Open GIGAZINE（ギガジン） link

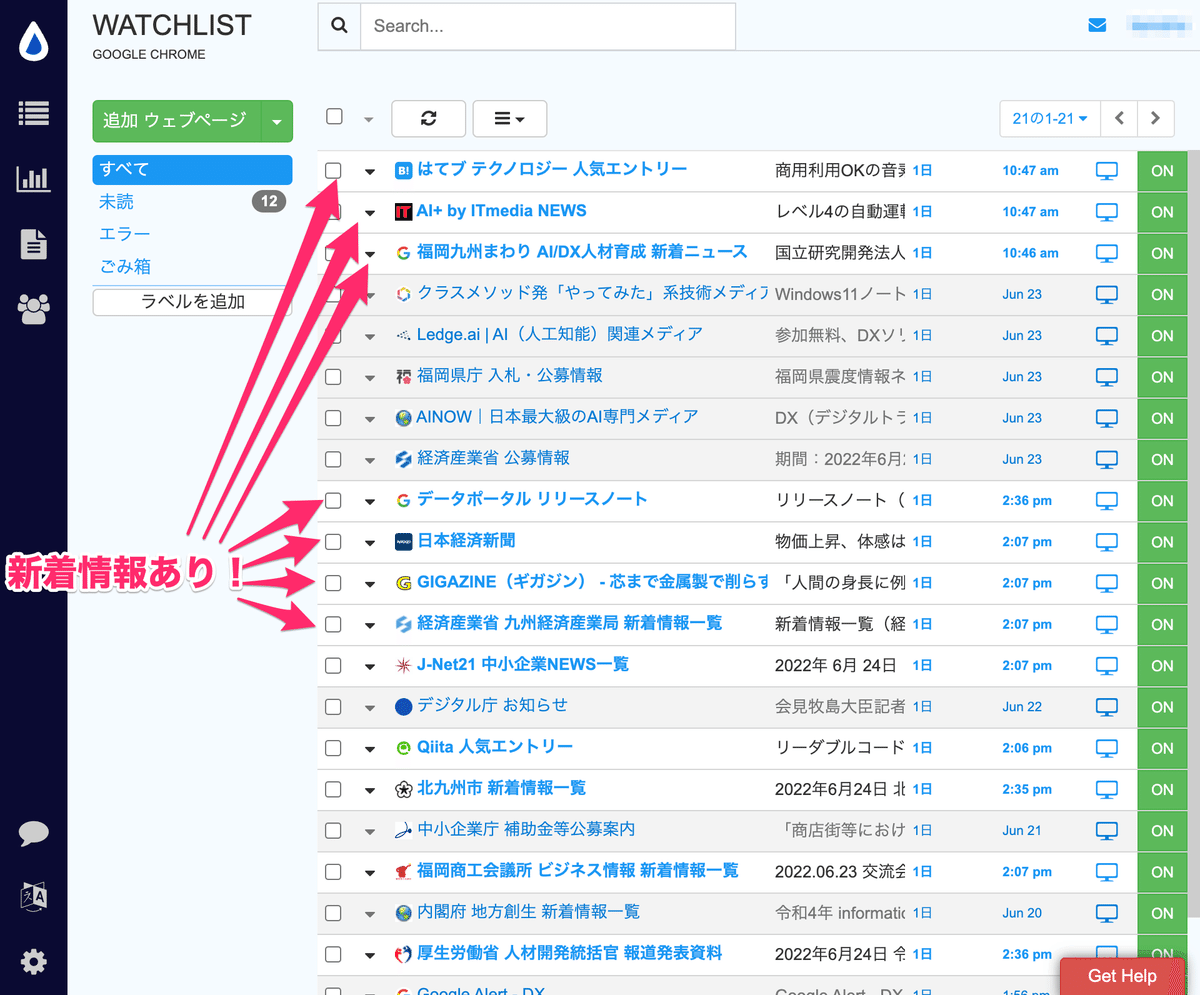(x=592, y=582)
